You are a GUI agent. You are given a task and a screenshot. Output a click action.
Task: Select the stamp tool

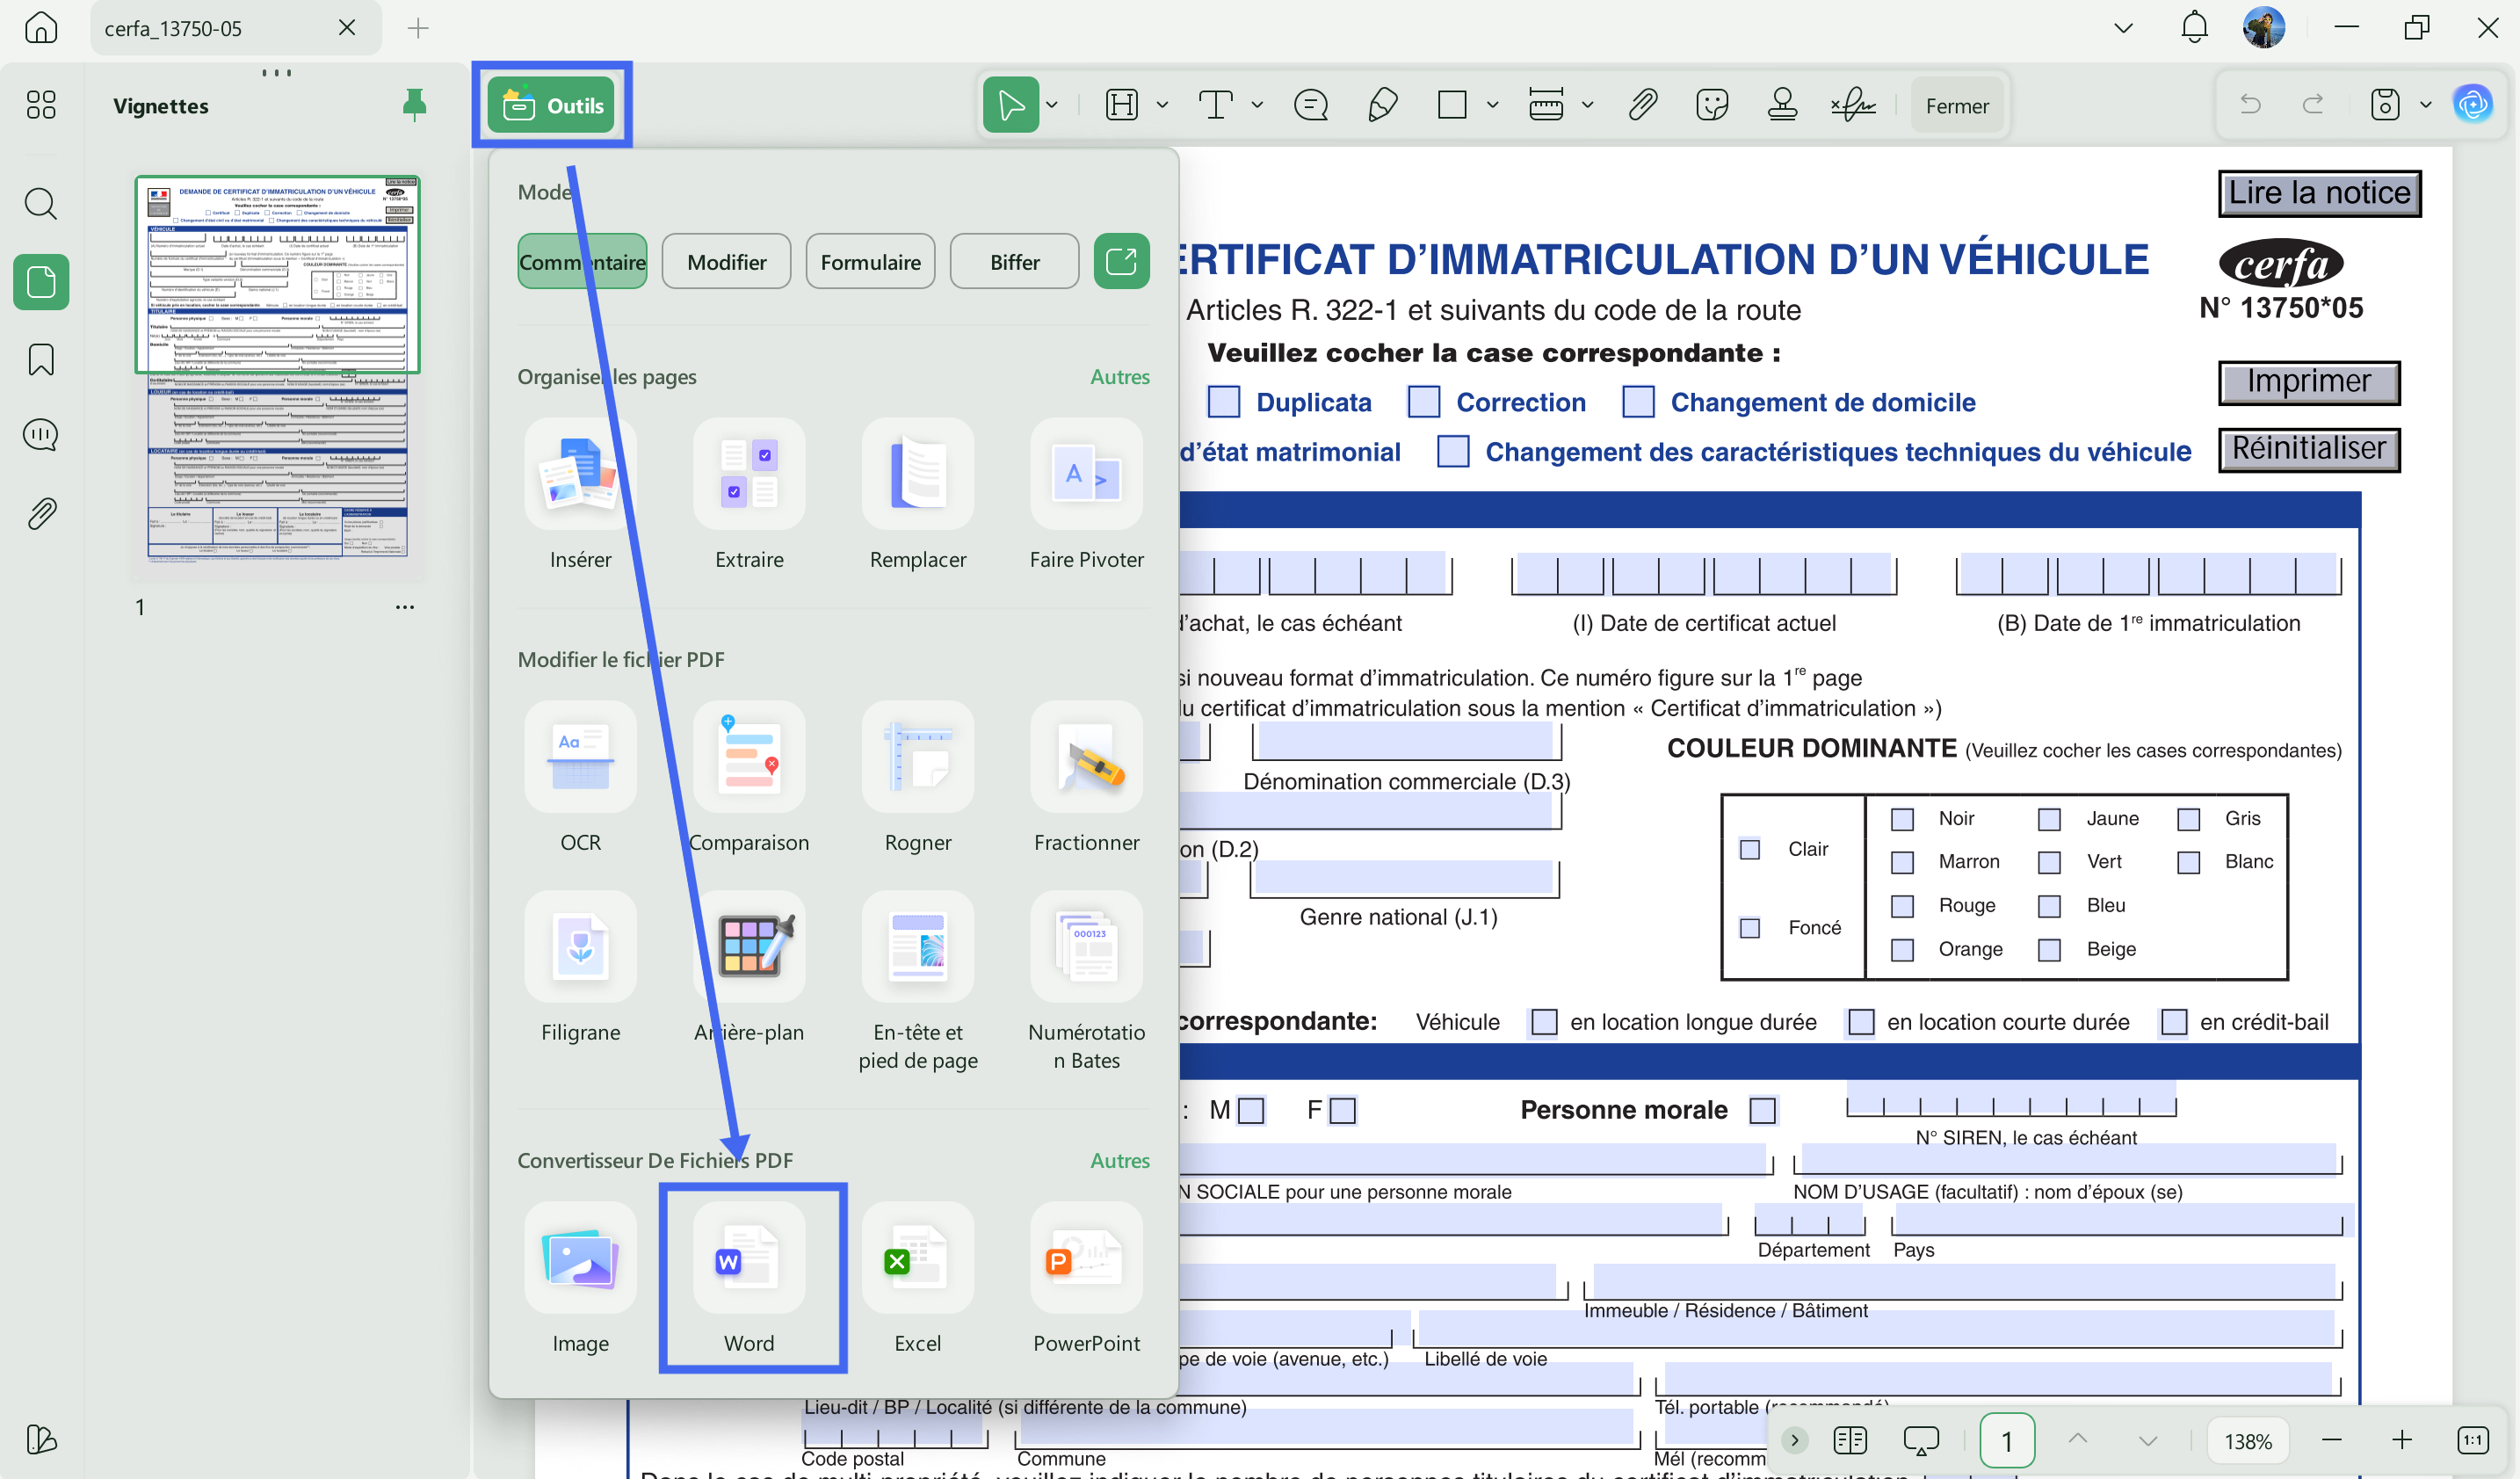pos(1782,105)
